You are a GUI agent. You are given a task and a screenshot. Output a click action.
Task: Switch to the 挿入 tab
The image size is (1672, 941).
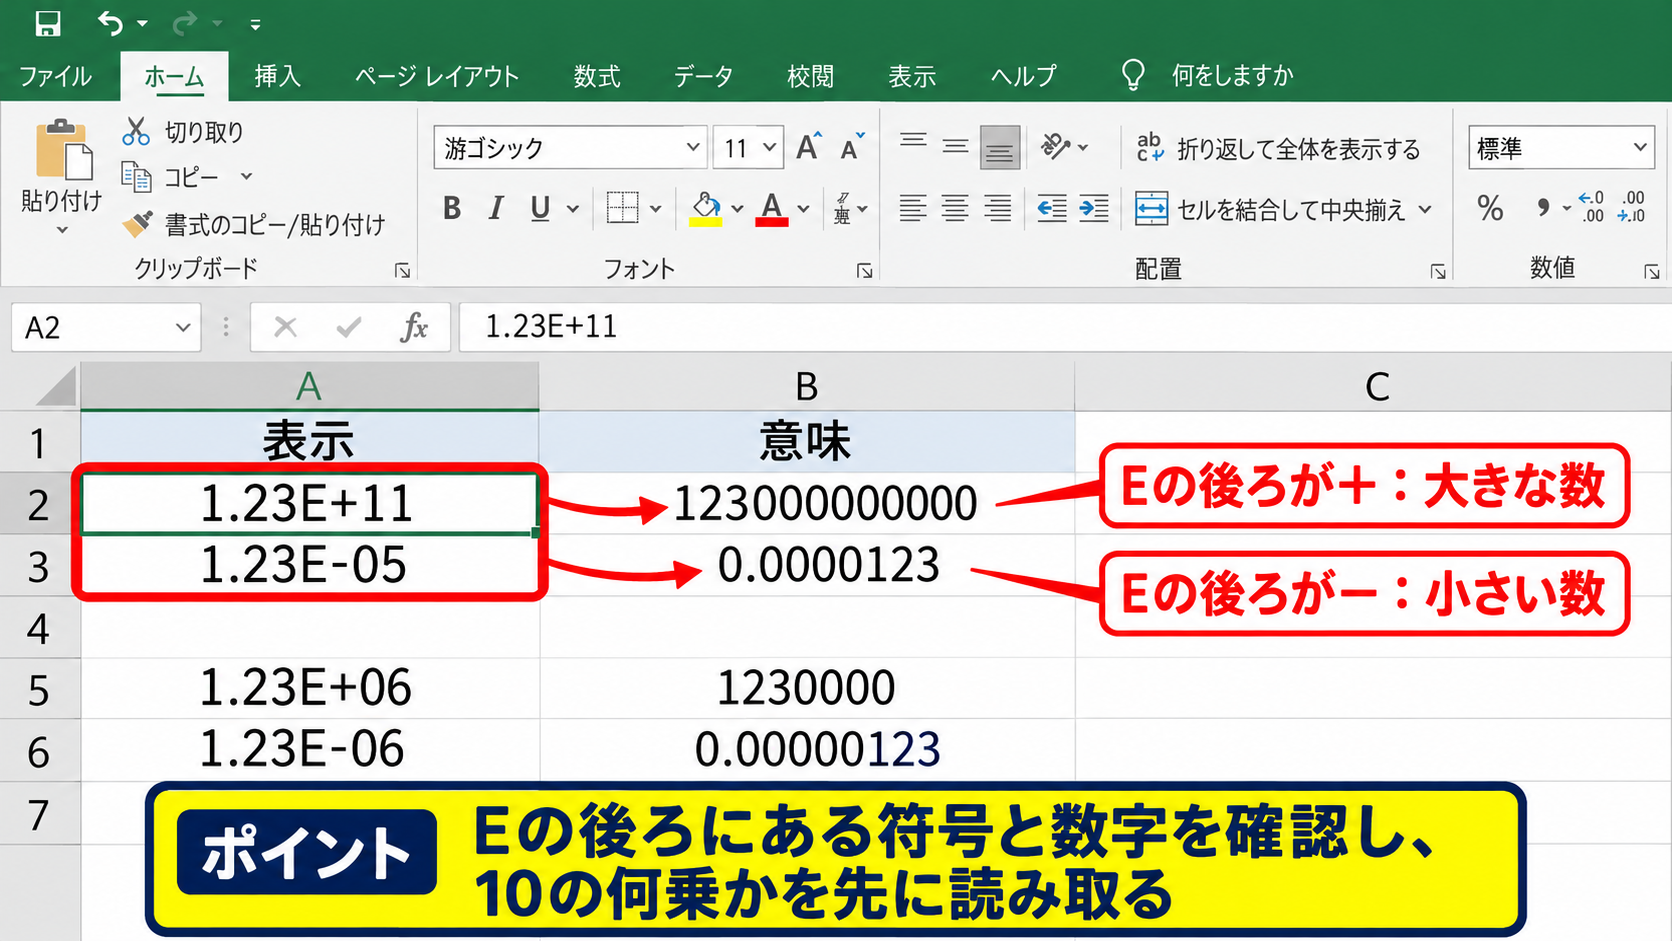click(277, 76)
